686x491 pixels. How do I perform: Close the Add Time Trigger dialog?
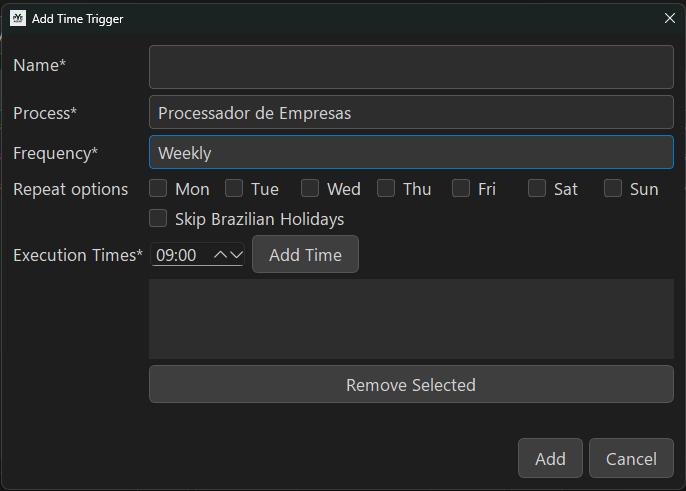(x=669, y=18)
